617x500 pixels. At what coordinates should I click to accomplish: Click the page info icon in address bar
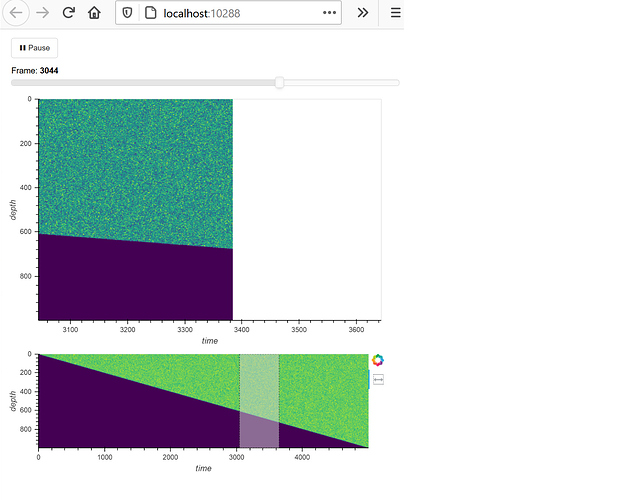(x=150, y=13)
